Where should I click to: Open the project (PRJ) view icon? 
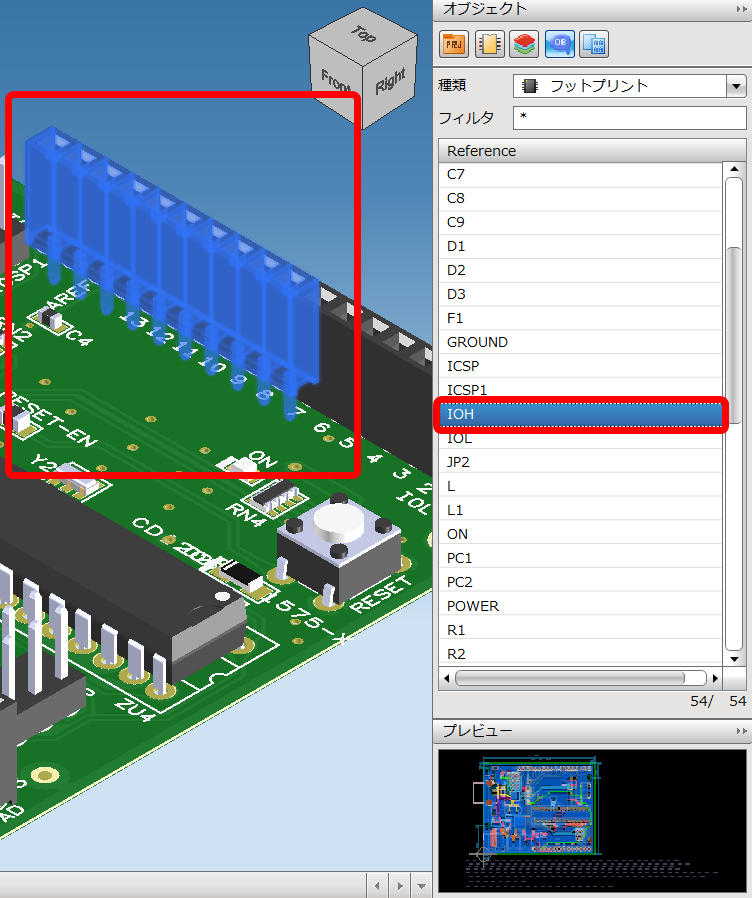pos(454,44)
